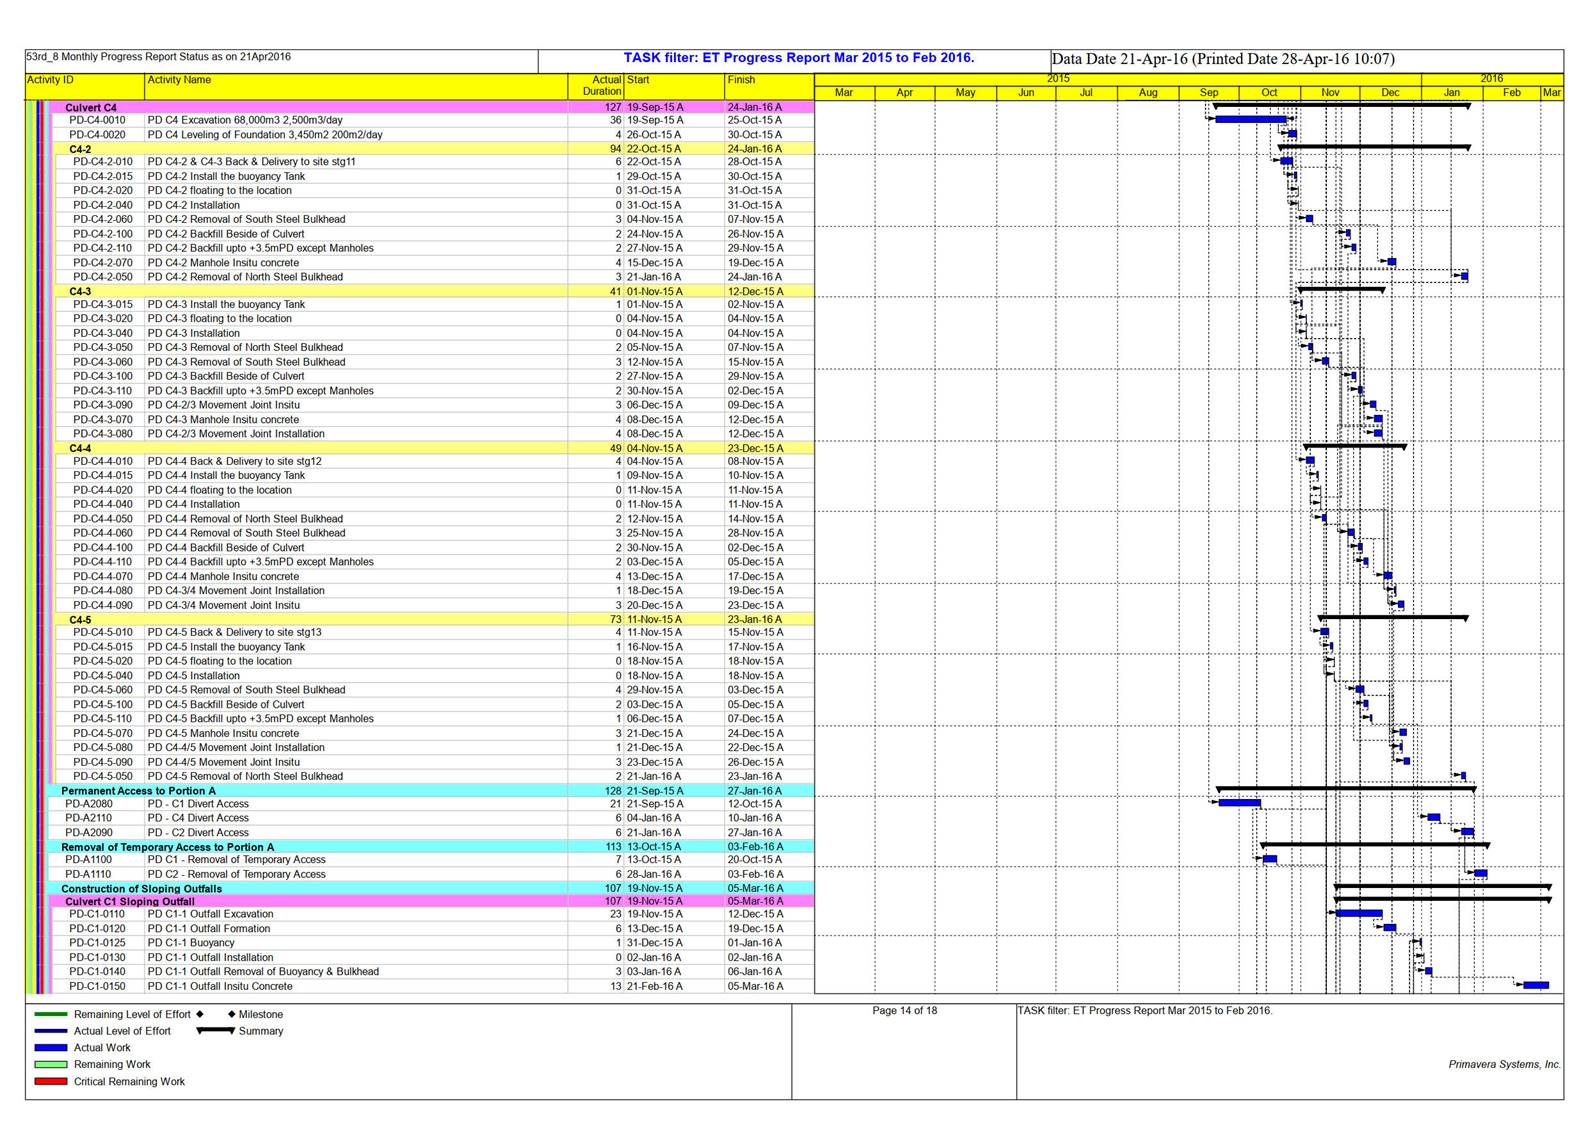Select activity PD-C4-0020 row ID

97,135
